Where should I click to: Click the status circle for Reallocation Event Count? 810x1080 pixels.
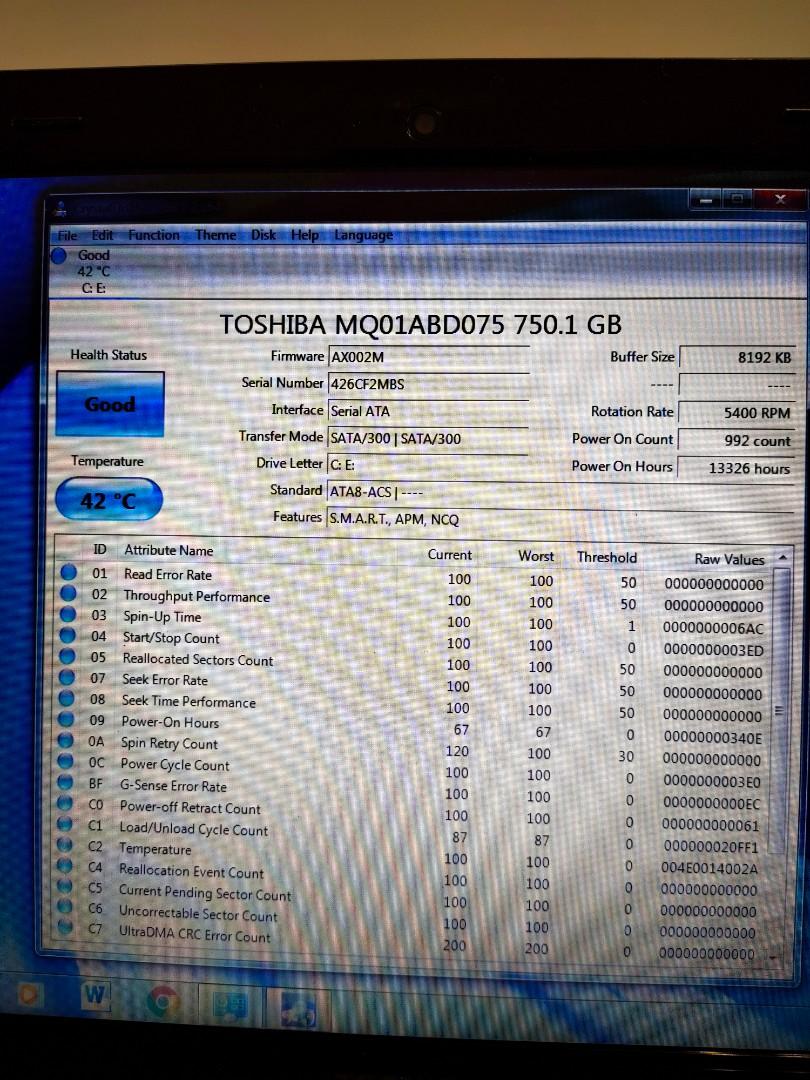(x=65, y=865)
